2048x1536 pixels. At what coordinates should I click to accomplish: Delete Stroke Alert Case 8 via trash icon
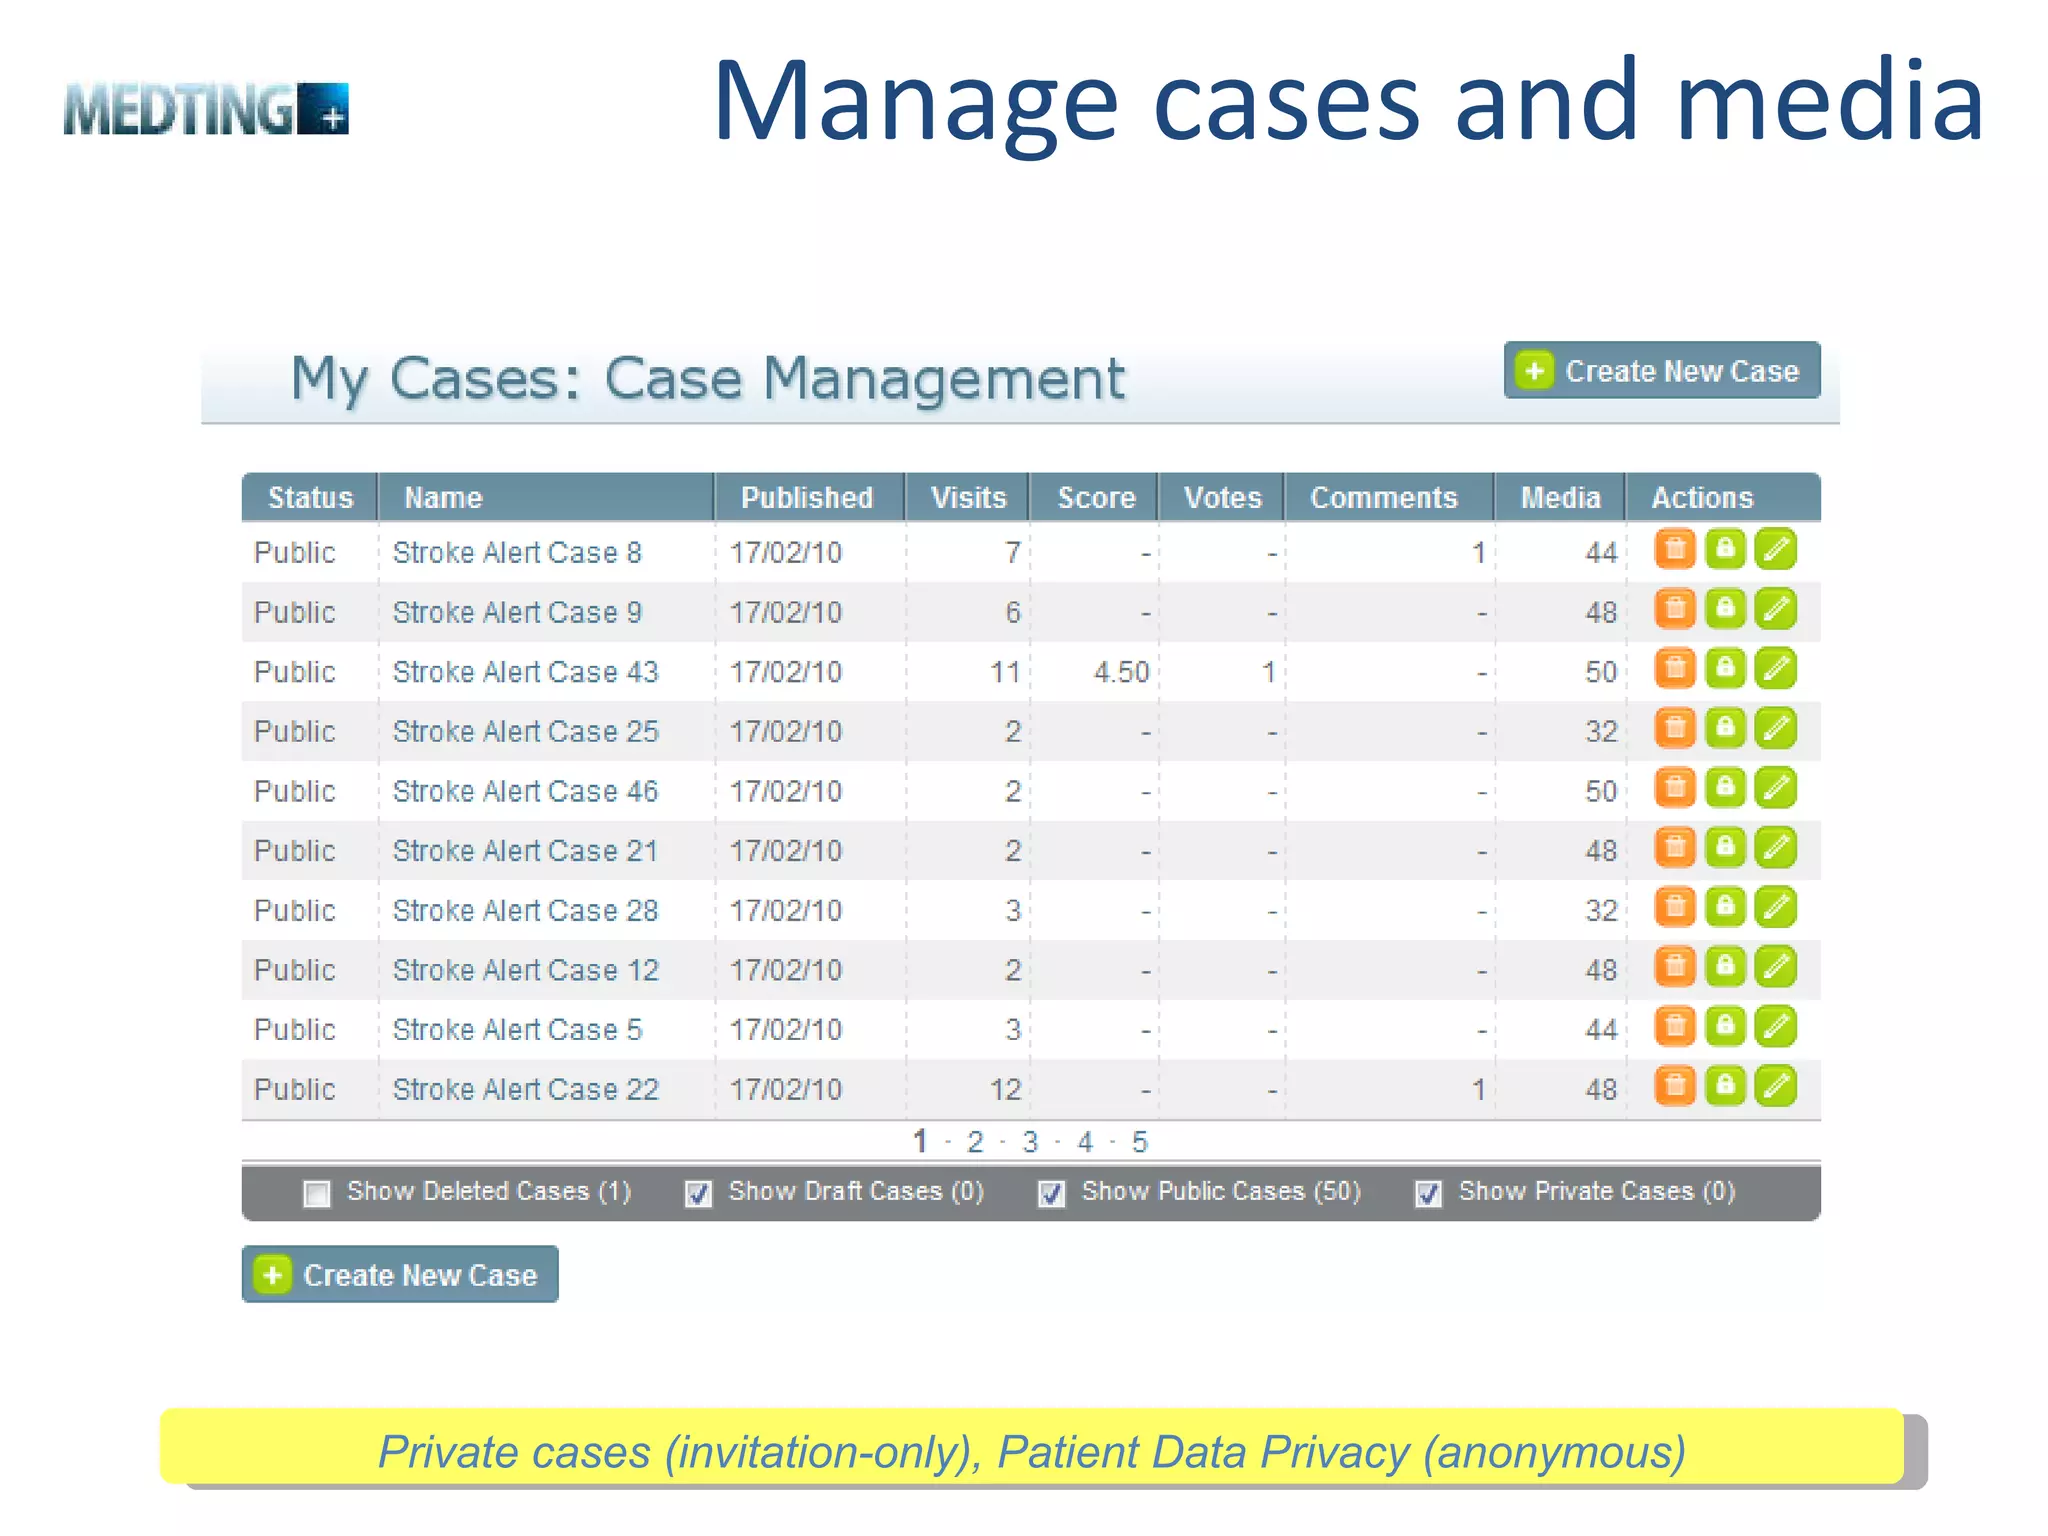[1675, 549]
